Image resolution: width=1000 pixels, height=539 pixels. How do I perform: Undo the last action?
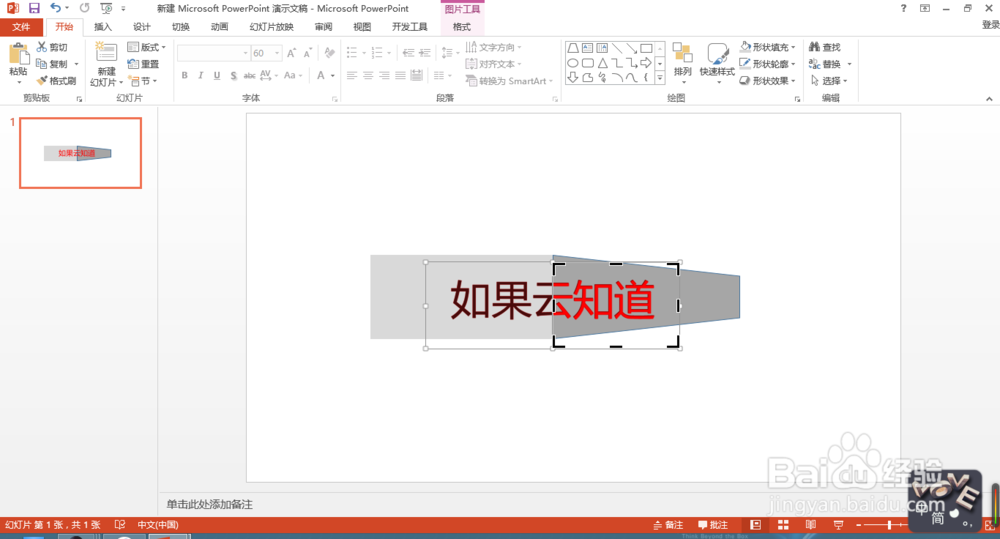click(x=55, y=8)
